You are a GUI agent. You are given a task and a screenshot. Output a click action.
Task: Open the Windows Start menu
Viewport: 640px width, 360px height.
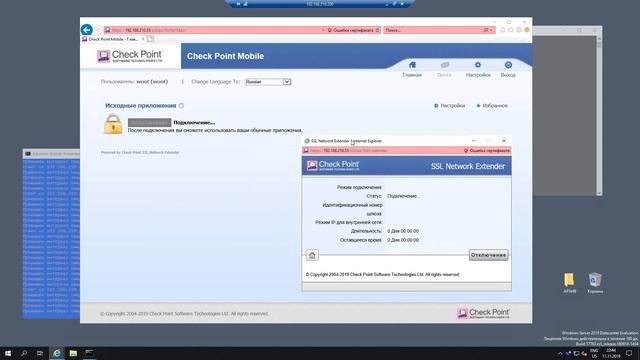point(8,353)
